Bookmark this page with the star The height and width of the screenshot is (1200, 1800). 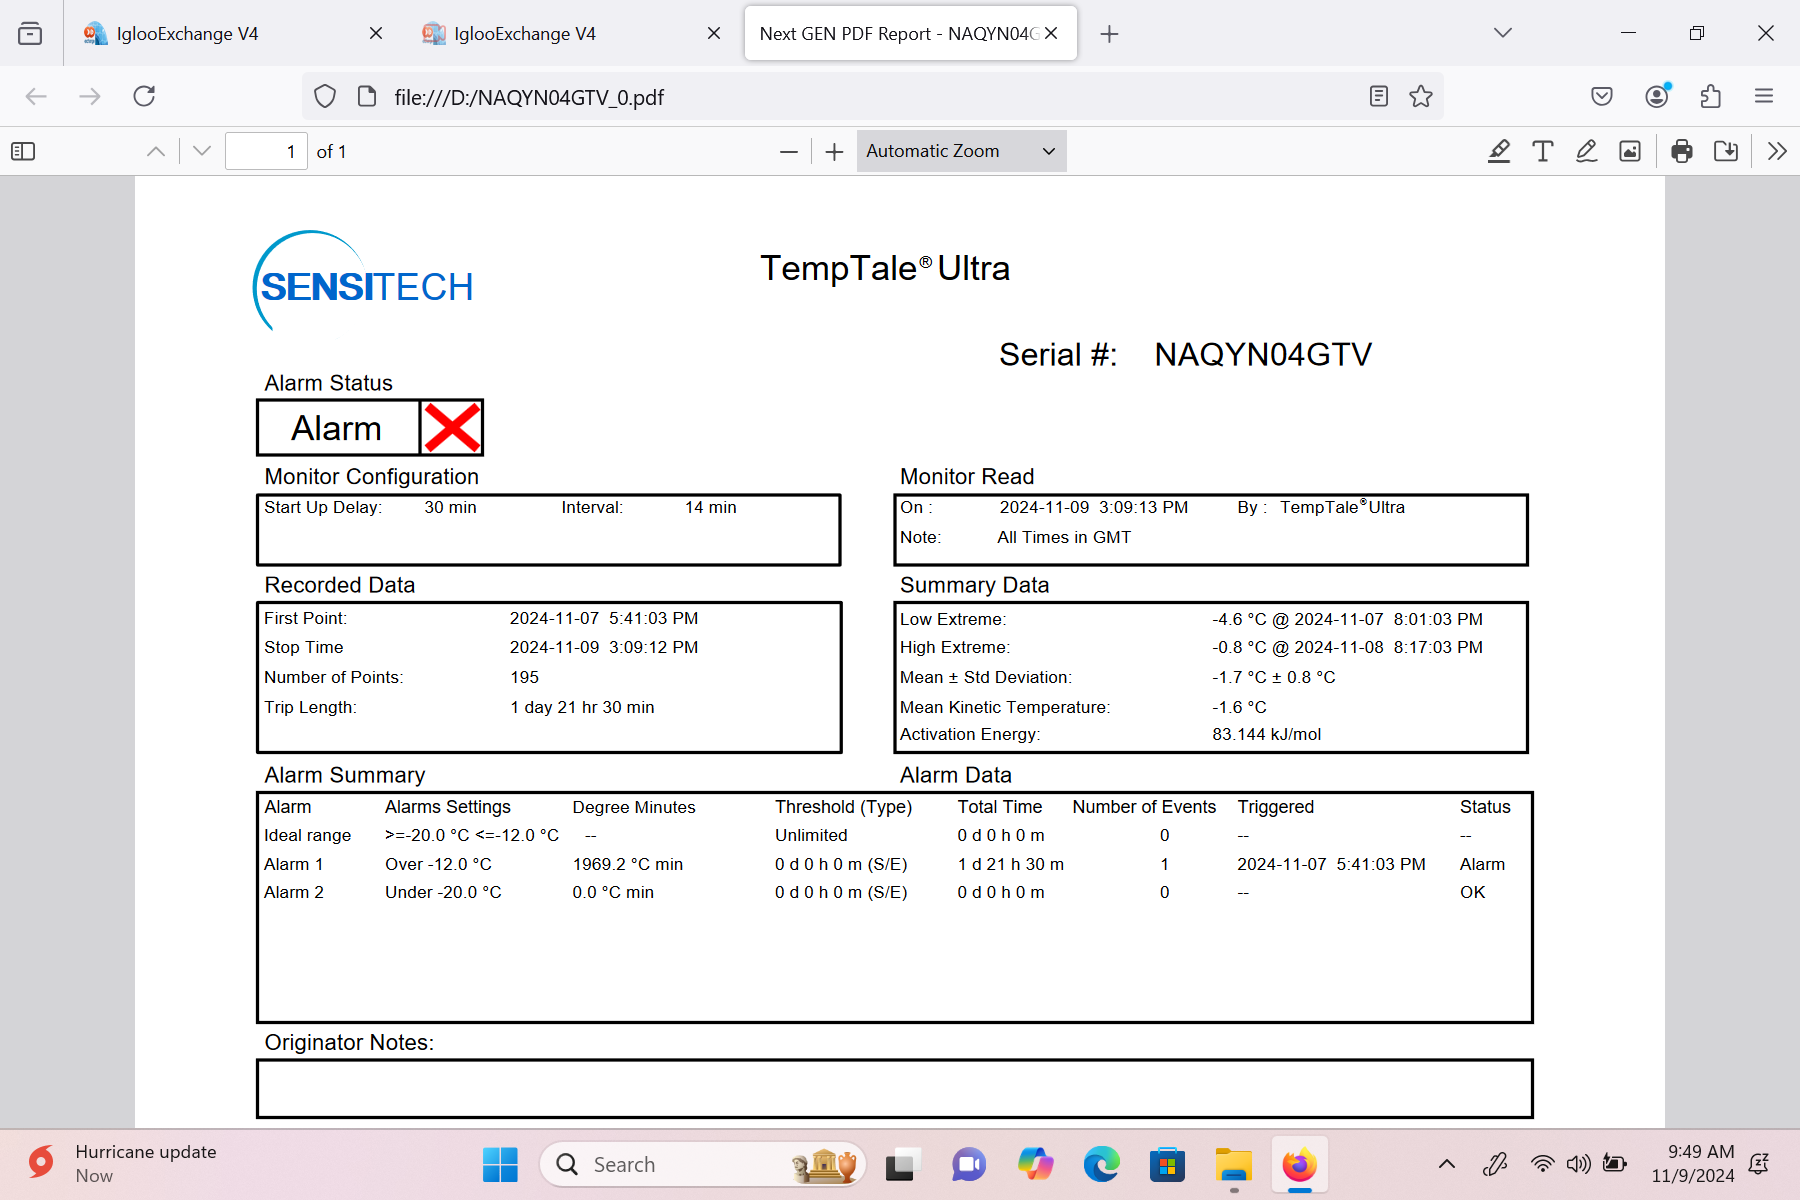[x=1421, y=96]
